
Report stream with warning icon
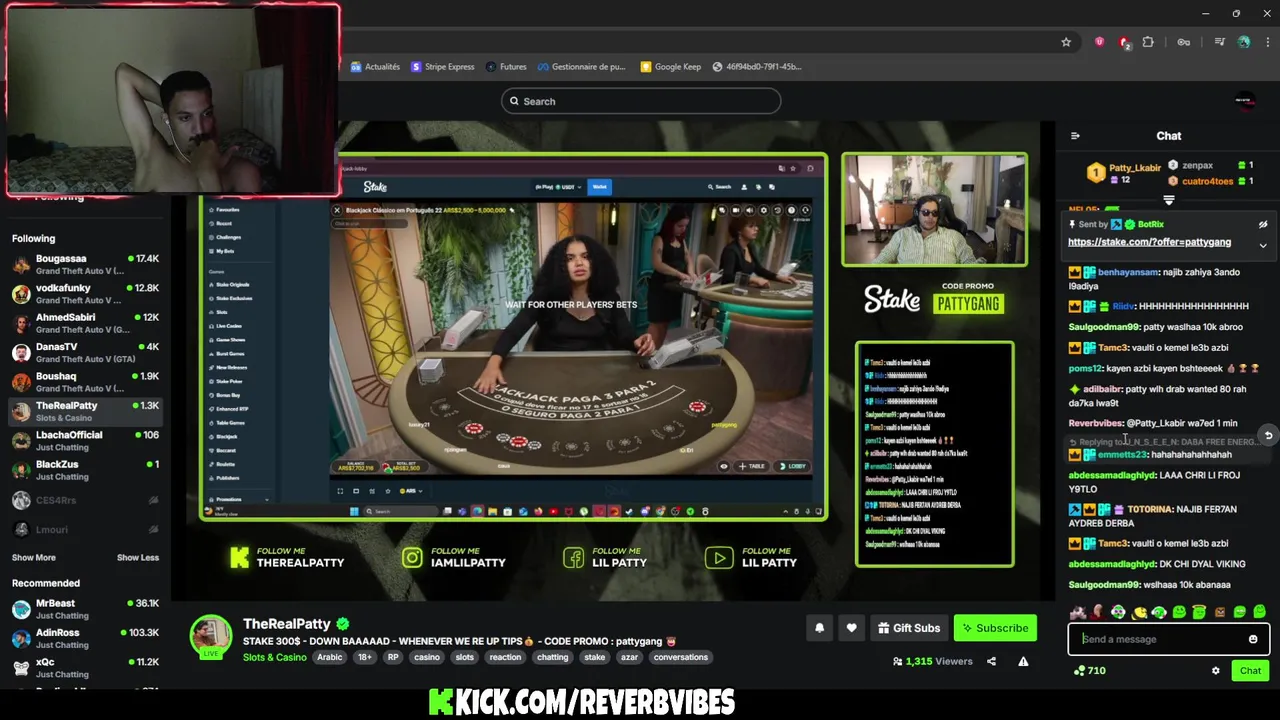tap(1023, 661)
